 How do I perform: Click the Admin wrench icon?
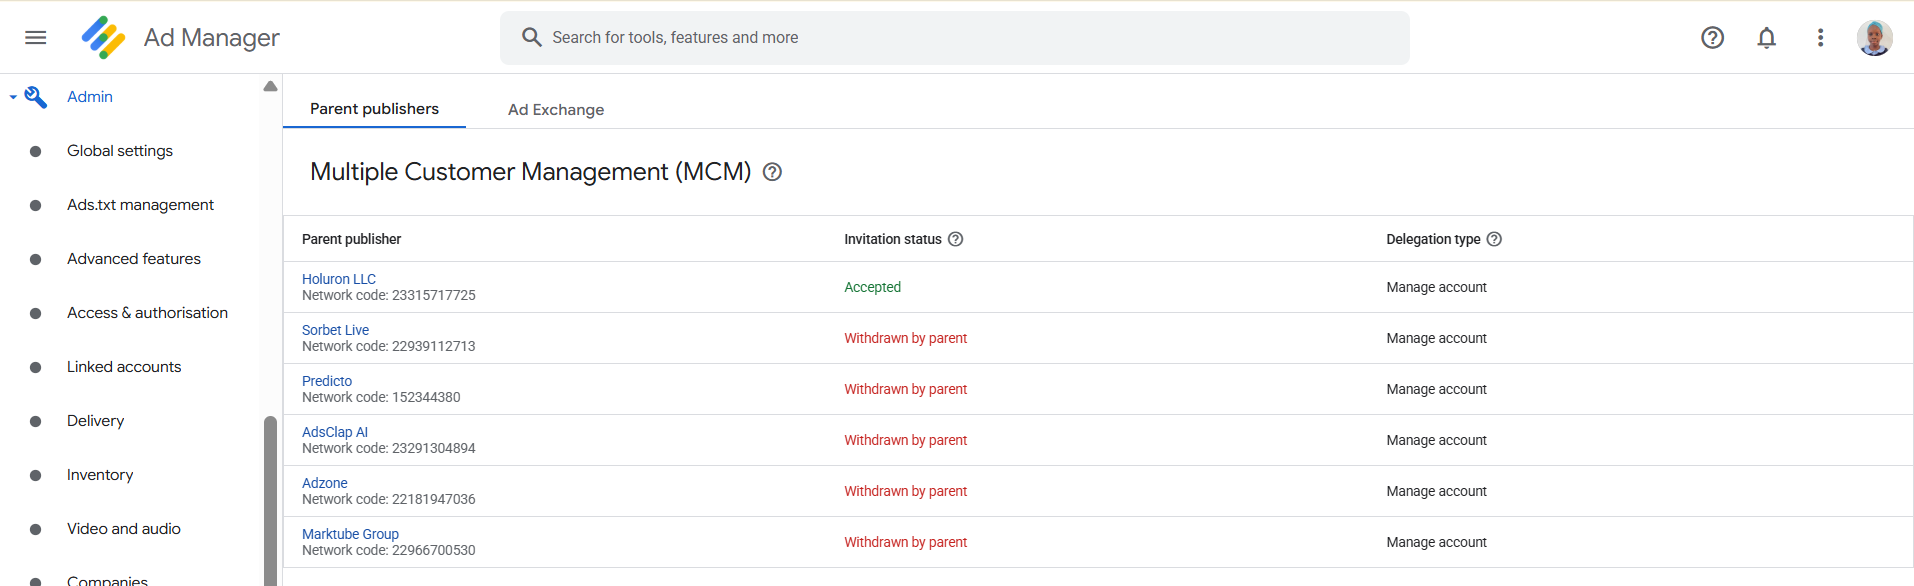[36, 97]
